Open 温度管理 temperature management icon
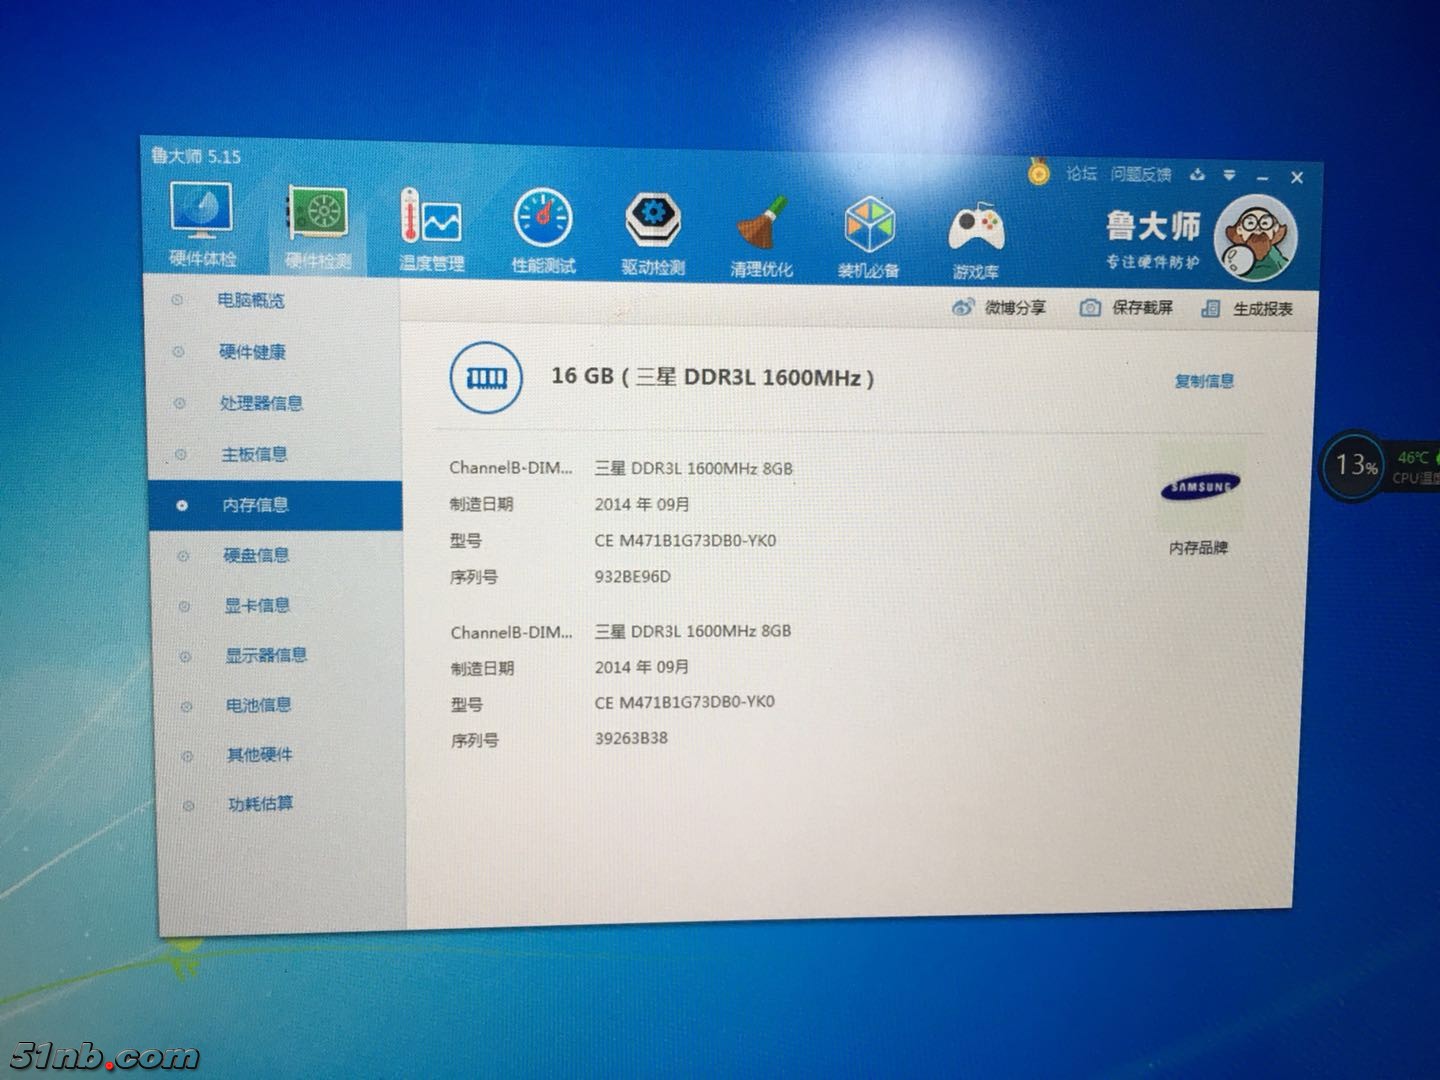The height and width of the screenshot is (1080, 1440). click(x=431, y=229)
